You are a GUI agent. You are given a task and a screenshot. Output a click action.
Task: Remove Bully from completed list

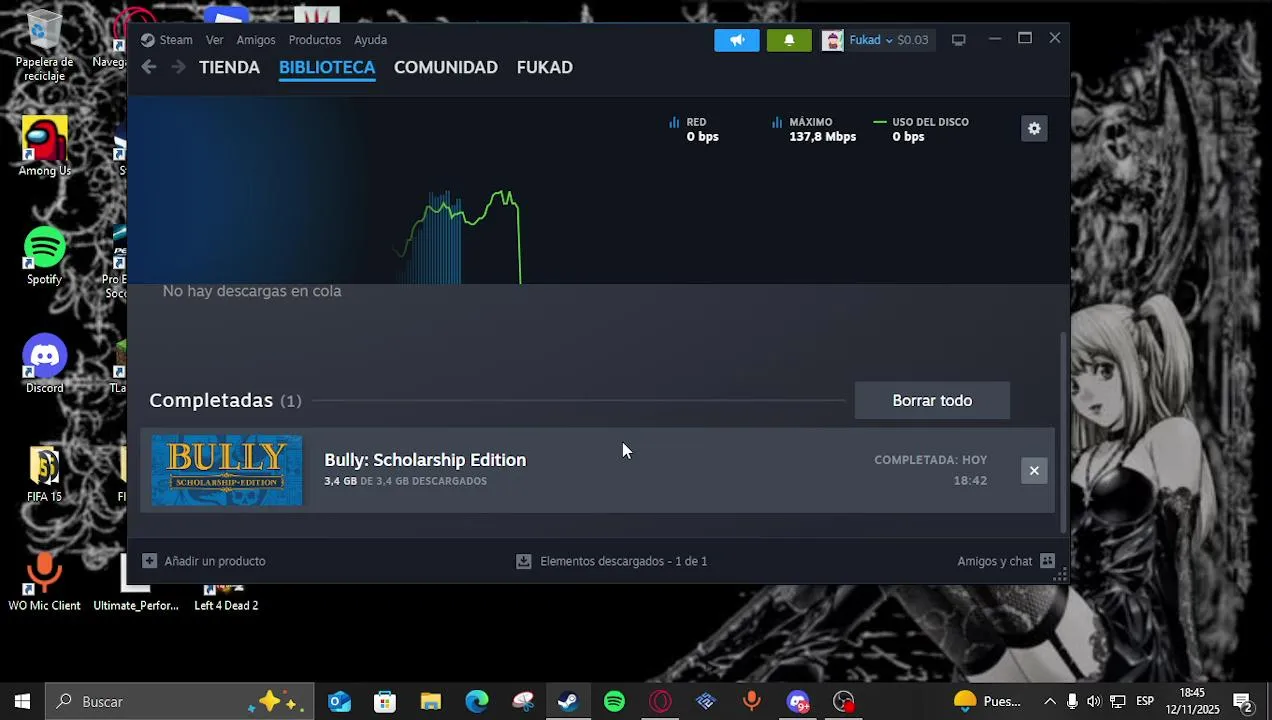(x=1034, y=470)
